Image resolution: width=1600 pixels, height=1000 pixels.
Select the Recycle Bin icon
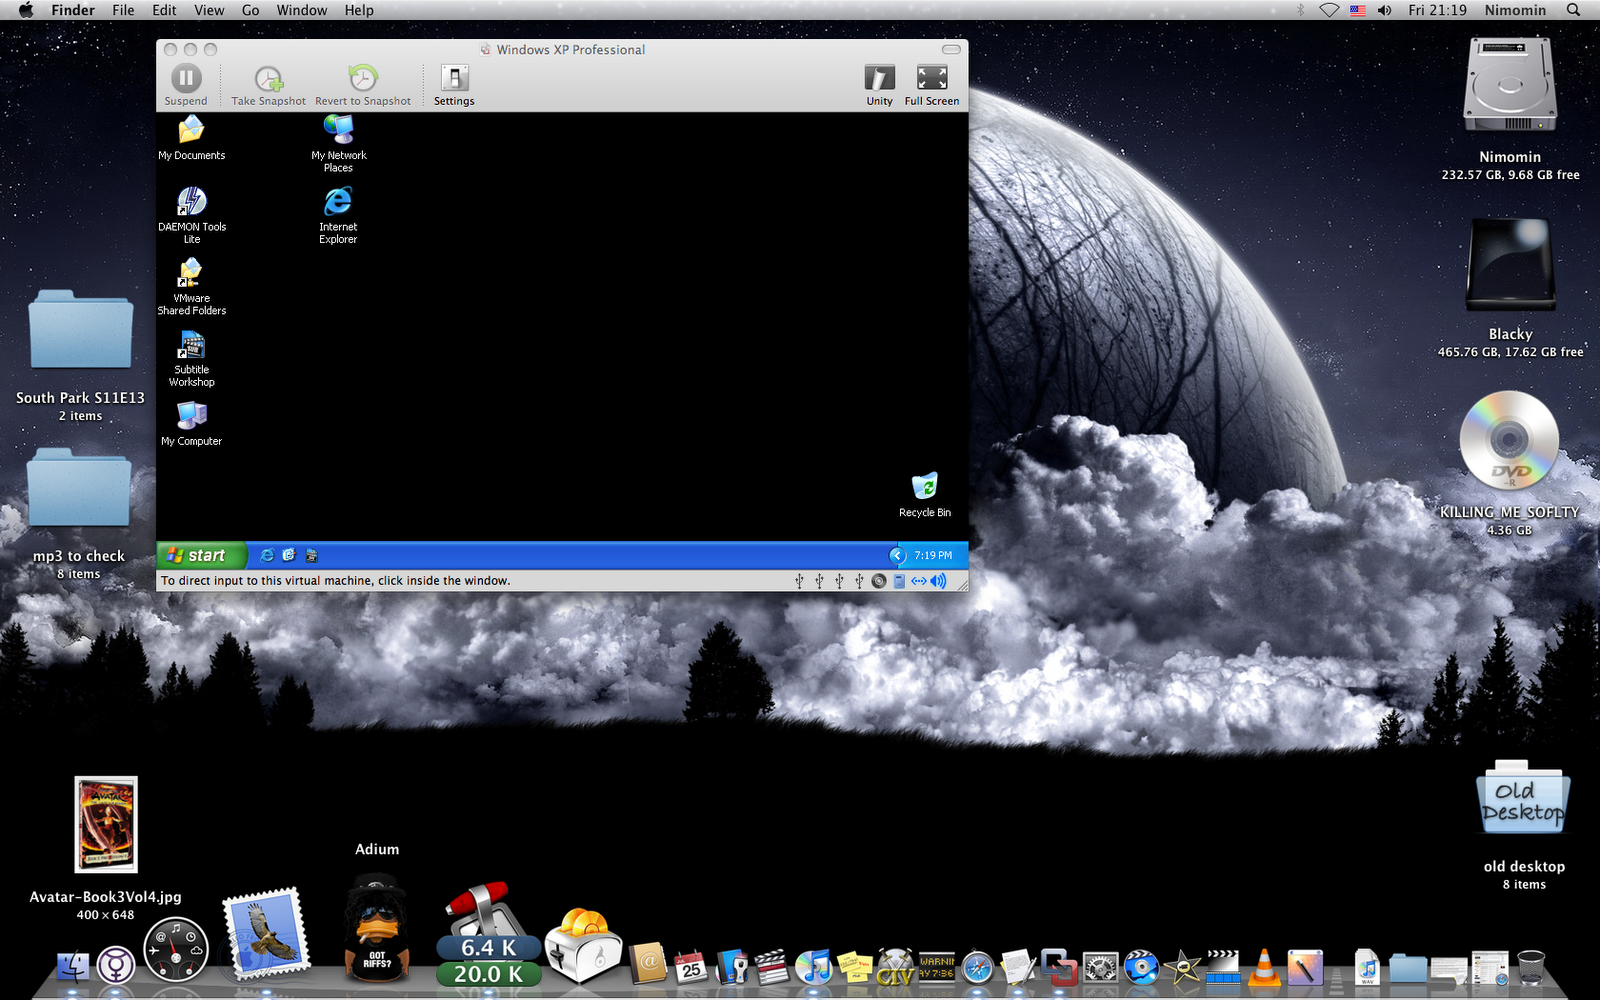point(925,495)
